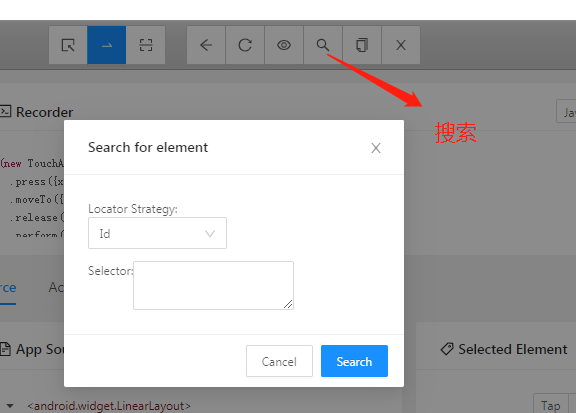Toggle the eye recording icon
The height and width of the screenshot is (413, 576).
click(284, 45)
